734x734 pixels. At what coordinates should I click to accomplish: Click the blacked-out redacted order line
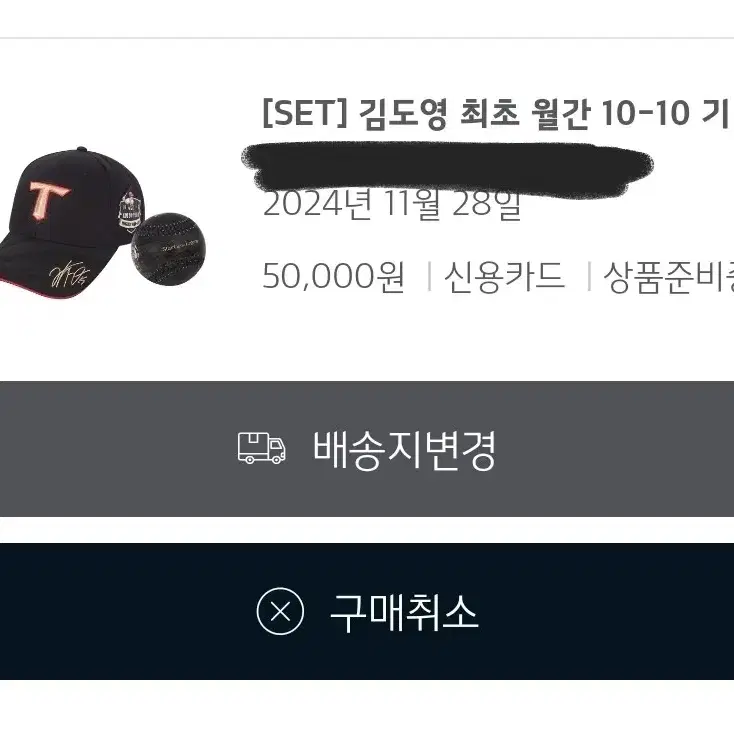click(x=447, y=165)
